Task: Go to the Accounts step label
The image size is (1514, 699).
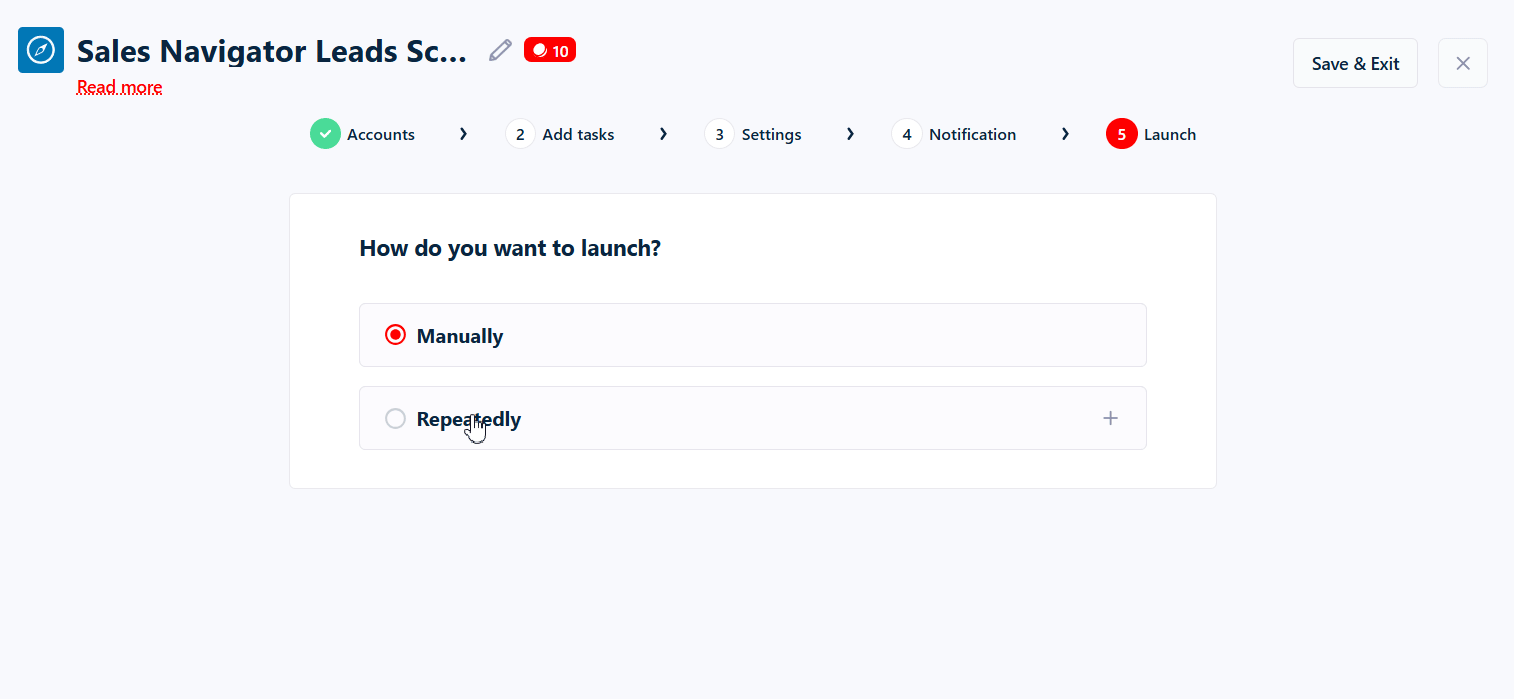Action: [380, 134]
